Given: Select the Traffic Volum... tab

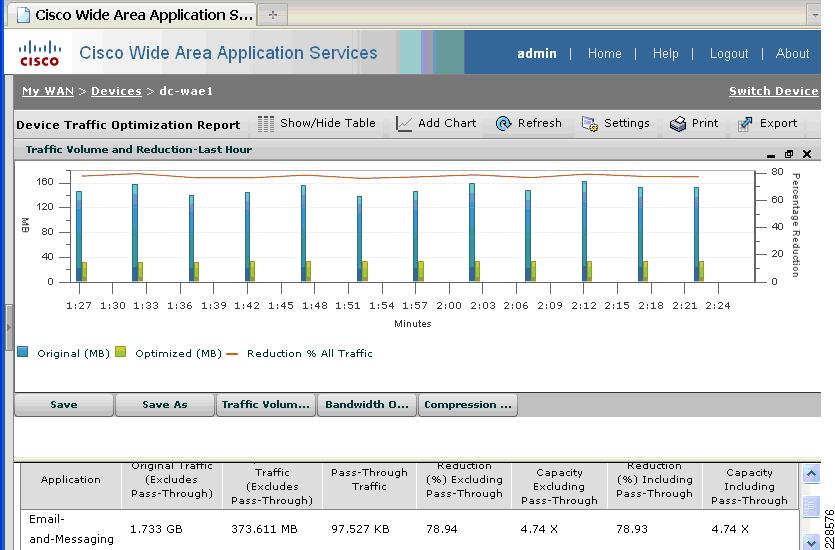Looking at the screenshot, I should coord(266,405).
